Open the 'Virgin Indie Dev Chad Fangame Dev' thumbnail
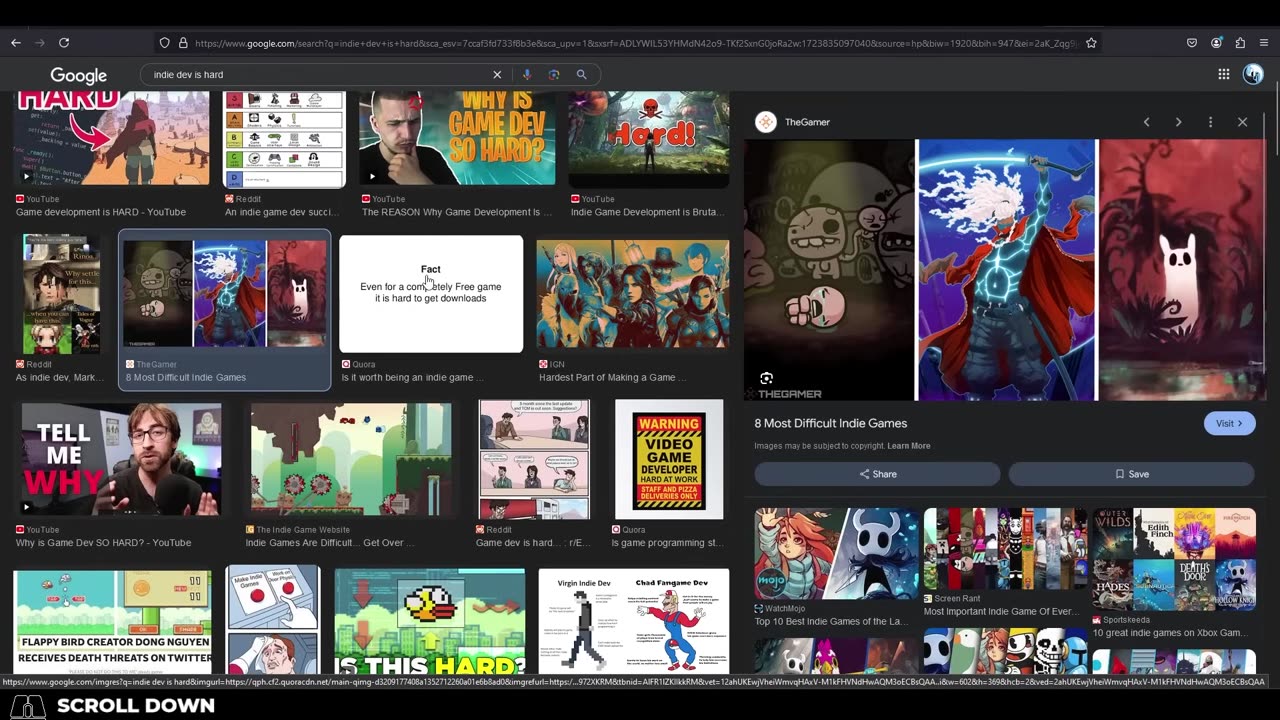 (633, 621)
